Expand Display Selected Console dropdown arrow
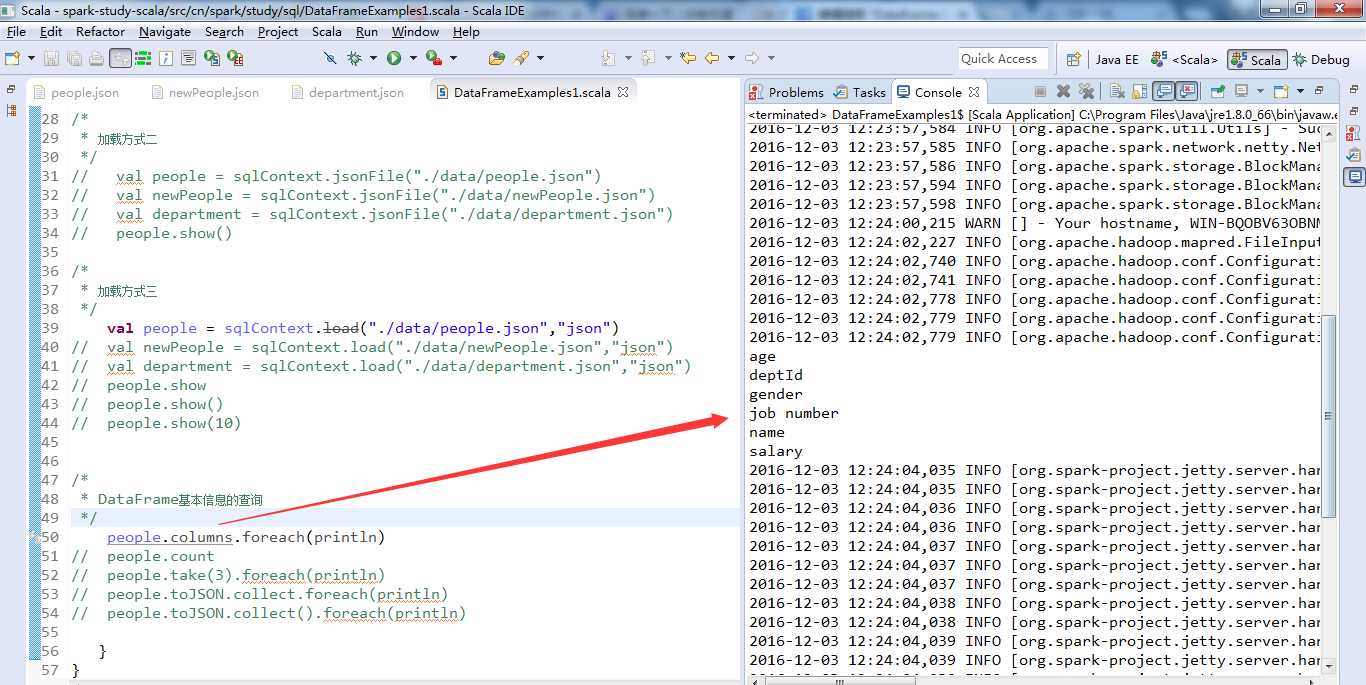 (1260, 92)
